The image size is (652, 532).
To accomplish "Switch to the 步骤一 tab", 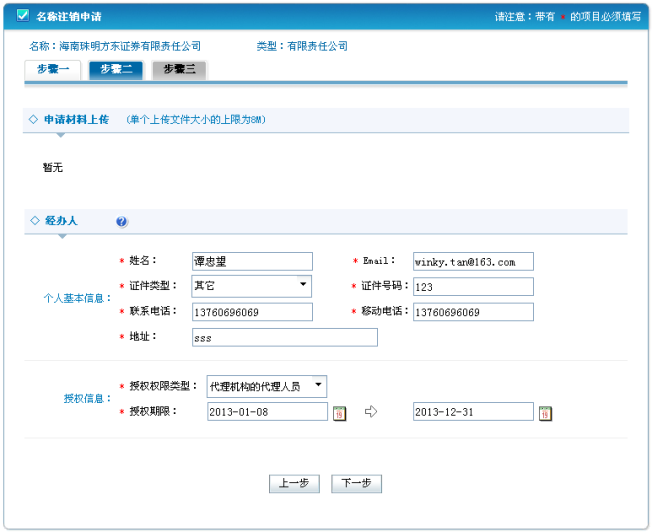I will coord(53,69).
